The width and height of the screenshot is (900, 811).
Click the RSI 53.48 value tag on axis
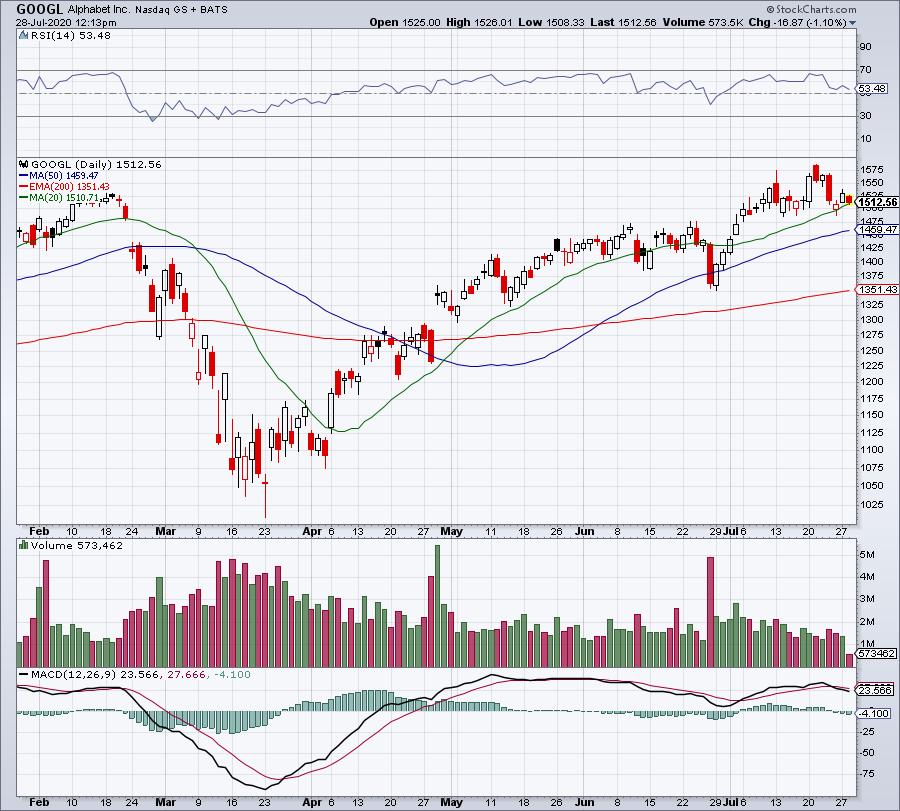[x=872, y=88]
